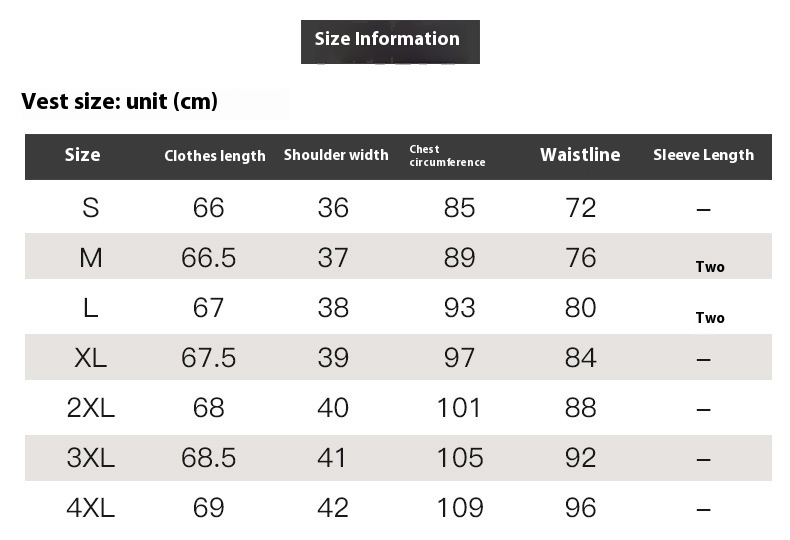Click the 66.5 clothes length value
The image size is (790, 540).
pos(209,258)
